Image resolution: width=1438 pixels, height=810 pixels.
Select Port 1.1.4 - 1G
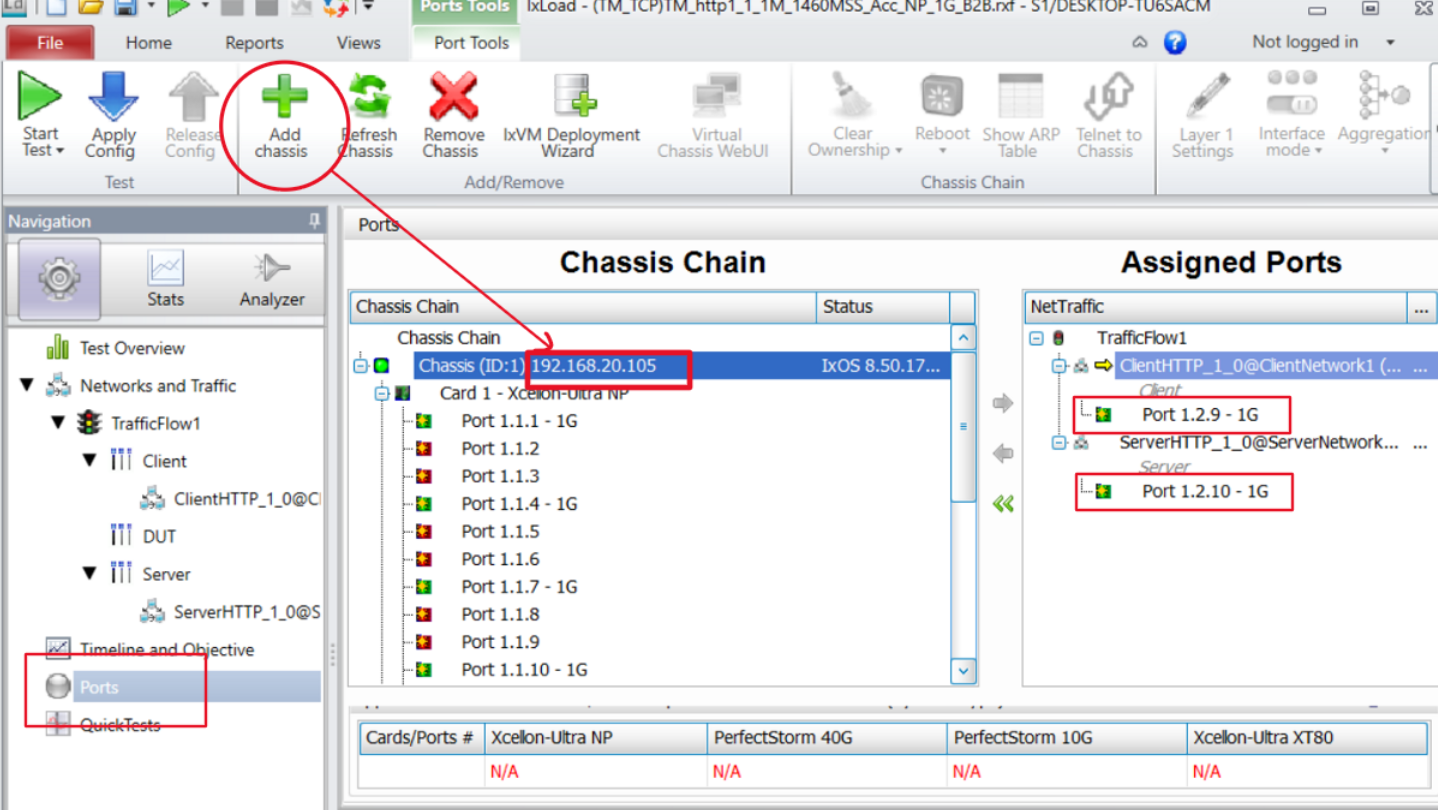click(519, 504)
